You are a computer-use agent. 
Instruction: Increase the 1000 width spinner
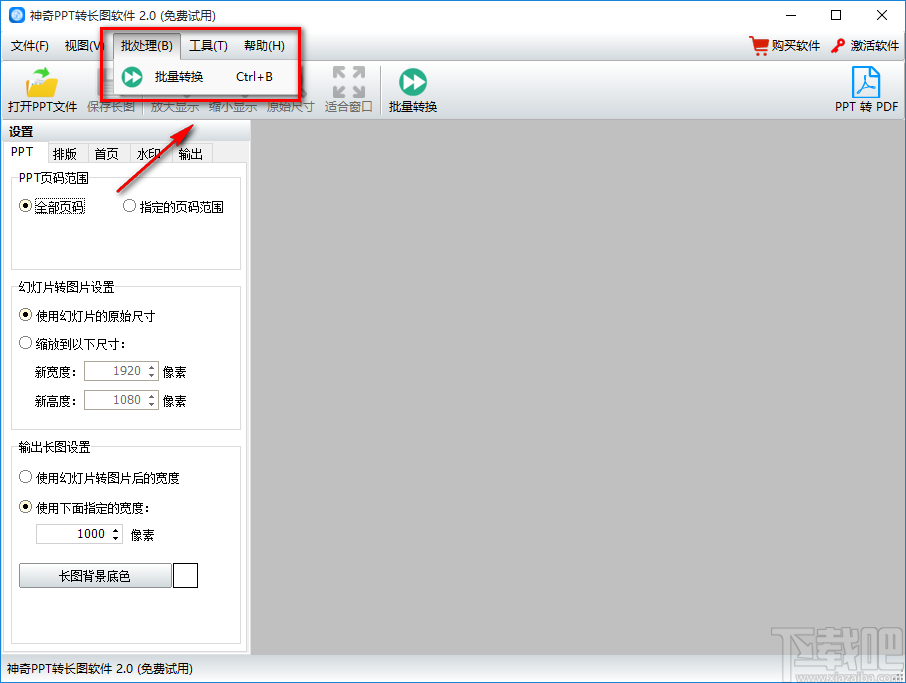point(116,529)
